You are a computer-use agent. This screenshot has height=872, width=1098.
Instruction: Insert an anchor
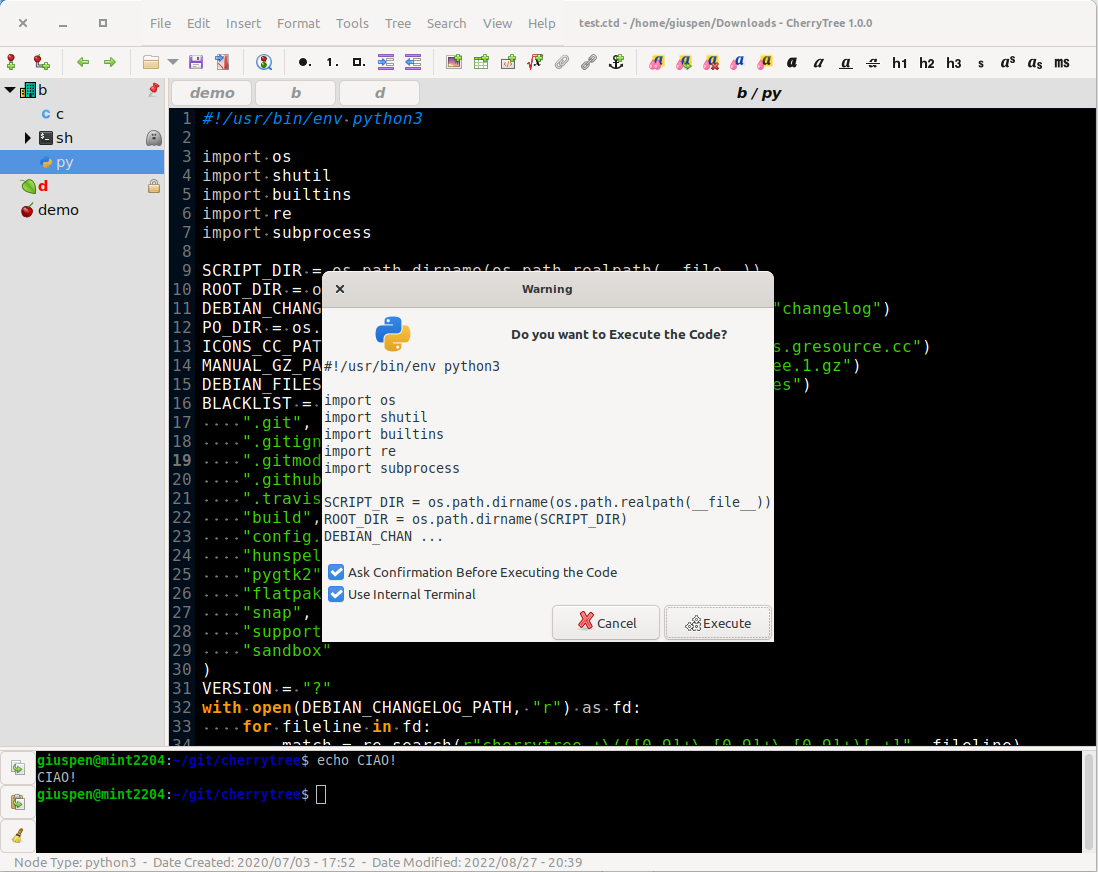[x=617, y=62]
